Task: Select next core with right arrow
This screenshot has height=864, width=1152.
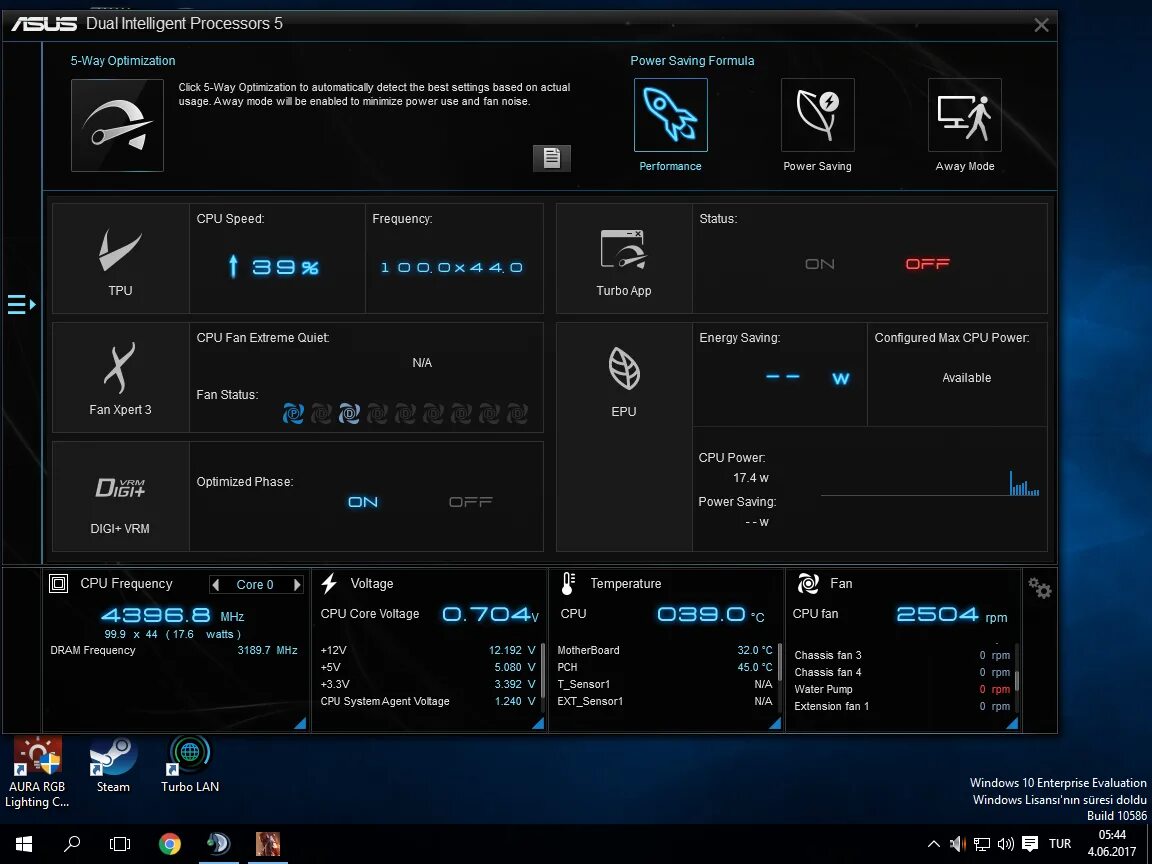Action: point(297,585)
